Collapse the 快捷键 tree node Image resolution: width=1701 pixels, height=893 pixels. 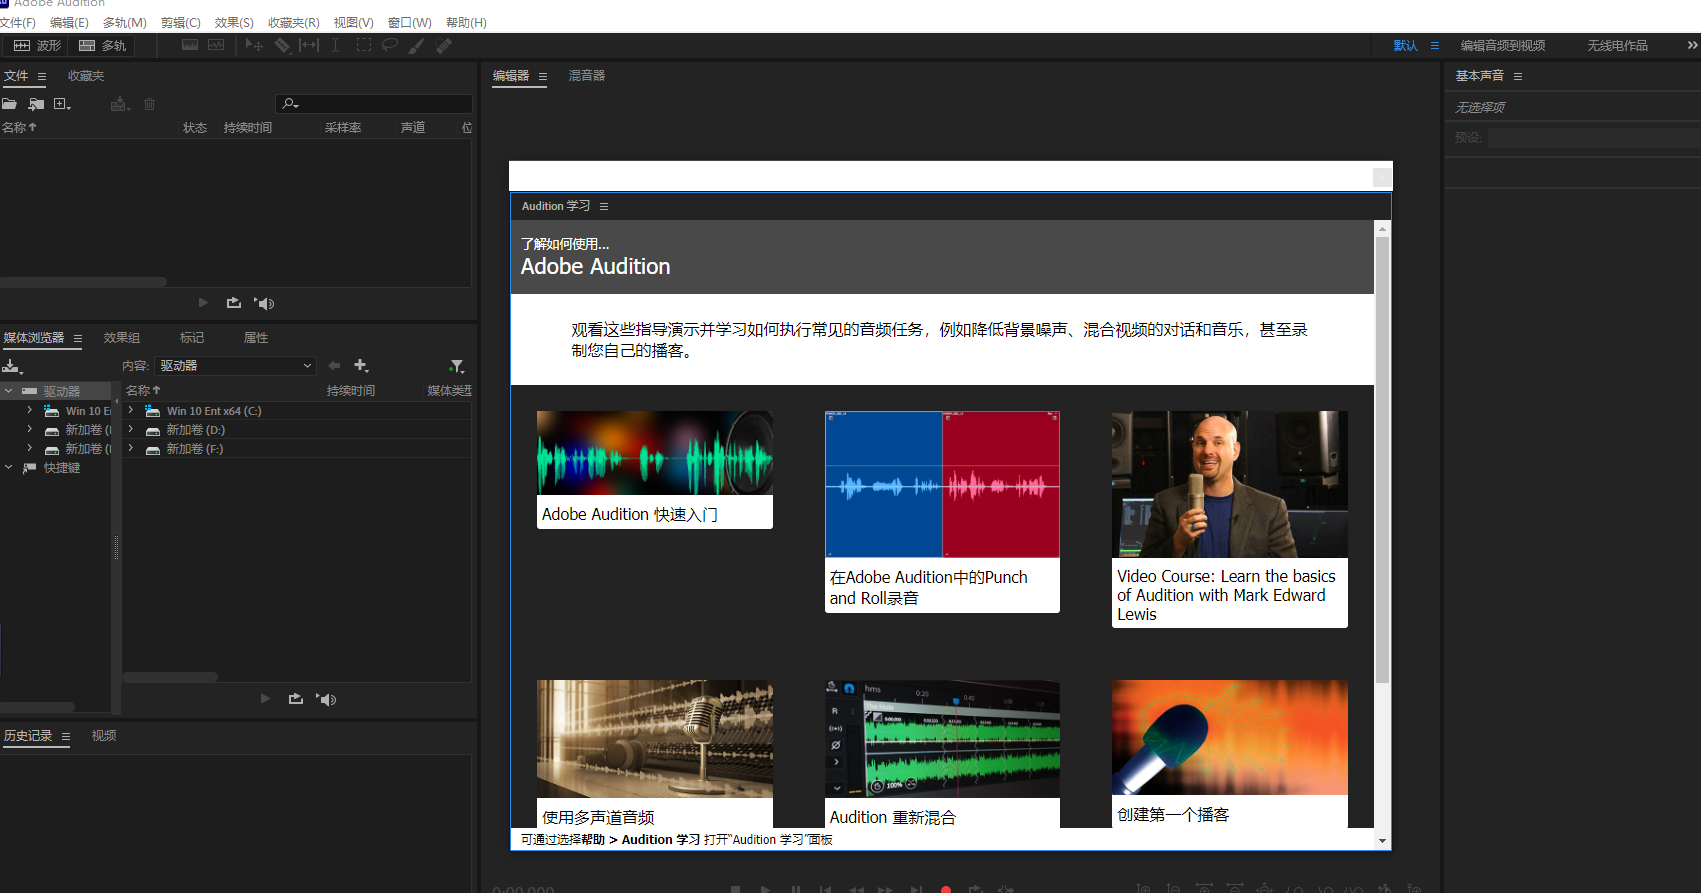(x=9, y=467)
